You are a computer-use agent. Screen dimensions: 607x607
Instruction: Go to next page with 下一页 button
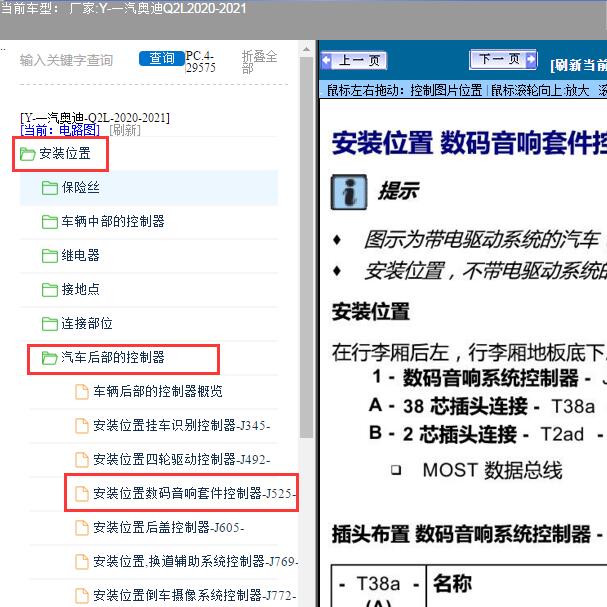pyautogui.click(x=503, y=59)
